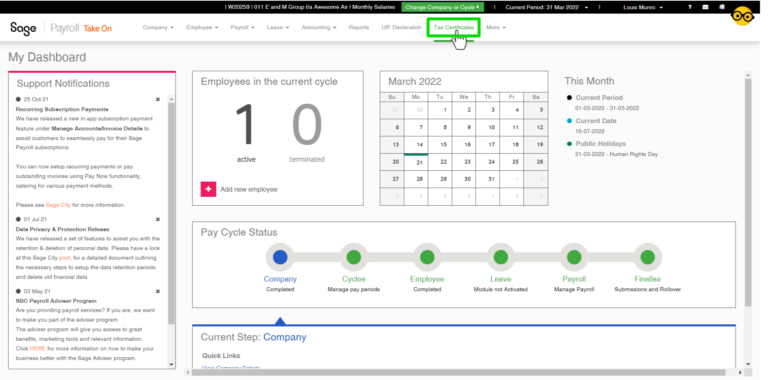Select the Finalise pay cycle step circle
This screenshot has height=380, width=768.
648,257
